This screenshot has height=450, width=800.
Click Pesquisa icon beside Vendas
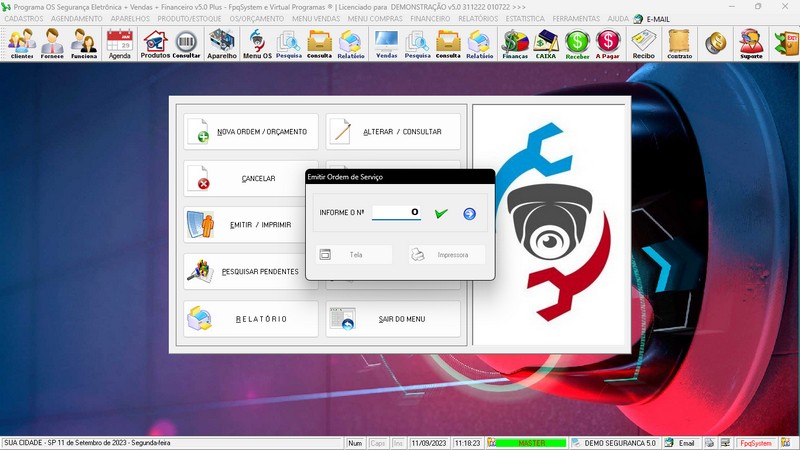[417, 43]
